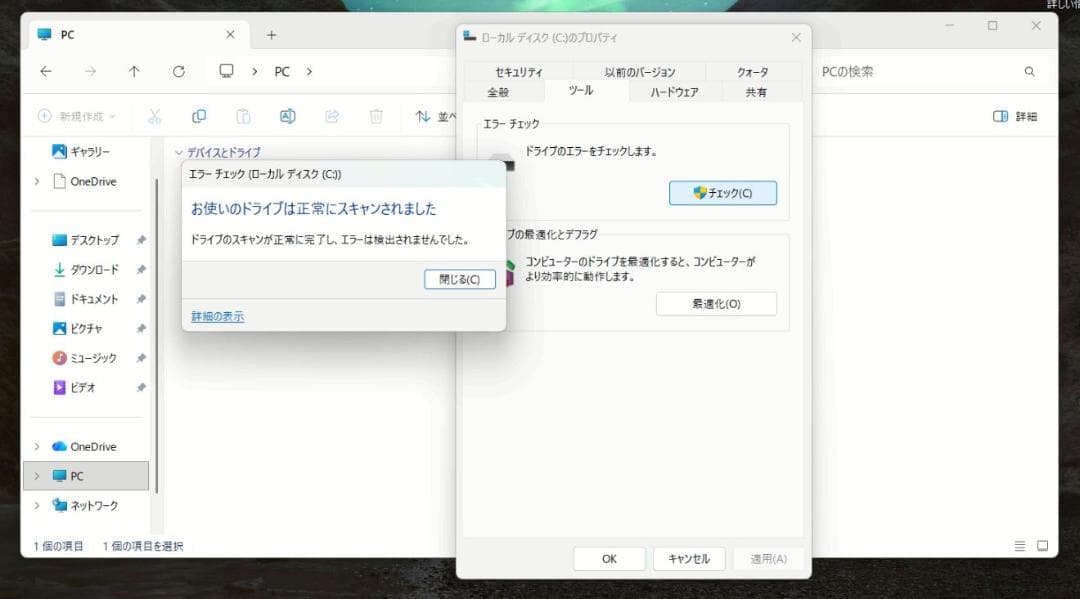Collapse the デバイスとドライブ section

click(x=178, y=151)
